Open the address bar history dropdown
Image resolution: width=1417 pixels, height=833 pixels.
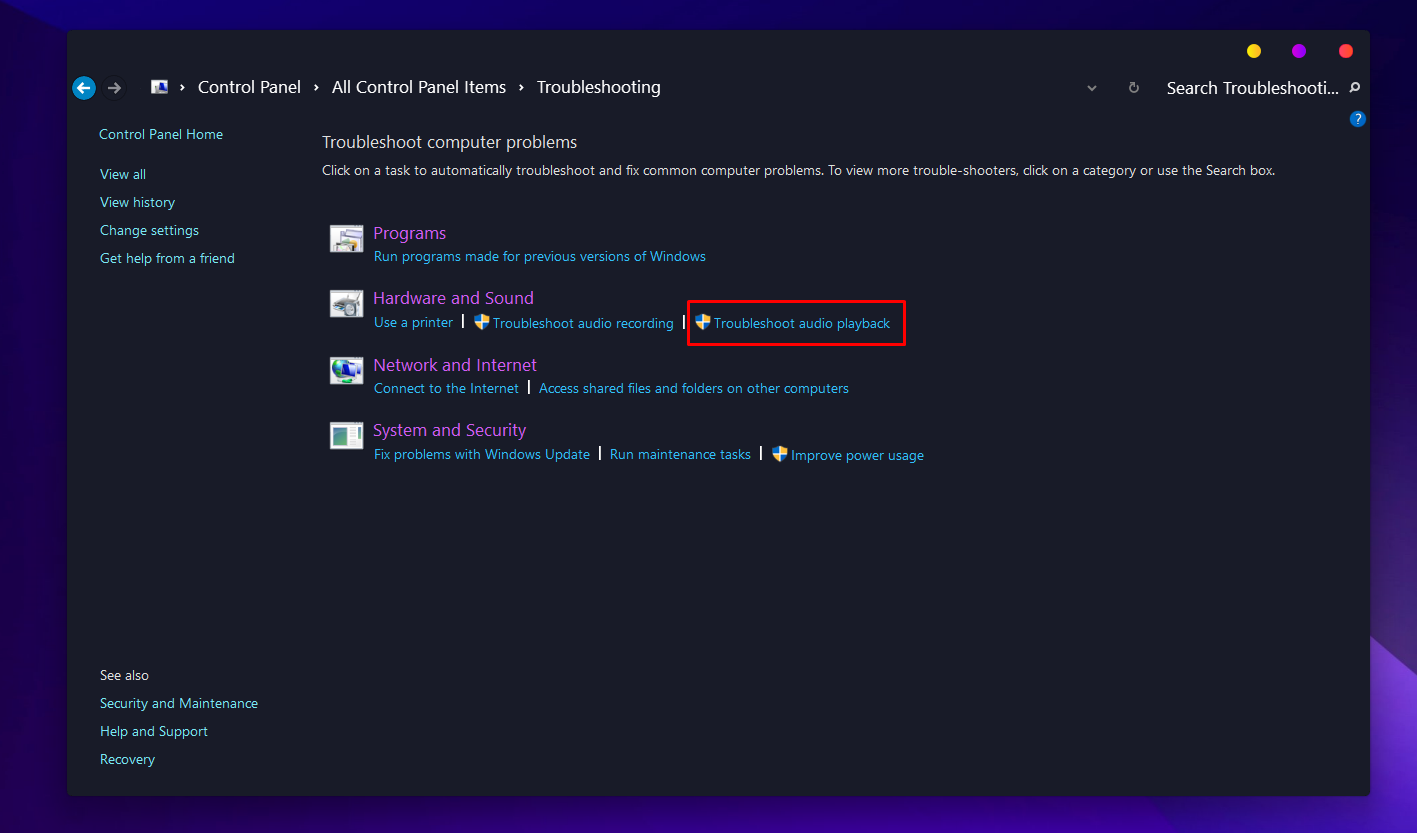click(1092, 88)
